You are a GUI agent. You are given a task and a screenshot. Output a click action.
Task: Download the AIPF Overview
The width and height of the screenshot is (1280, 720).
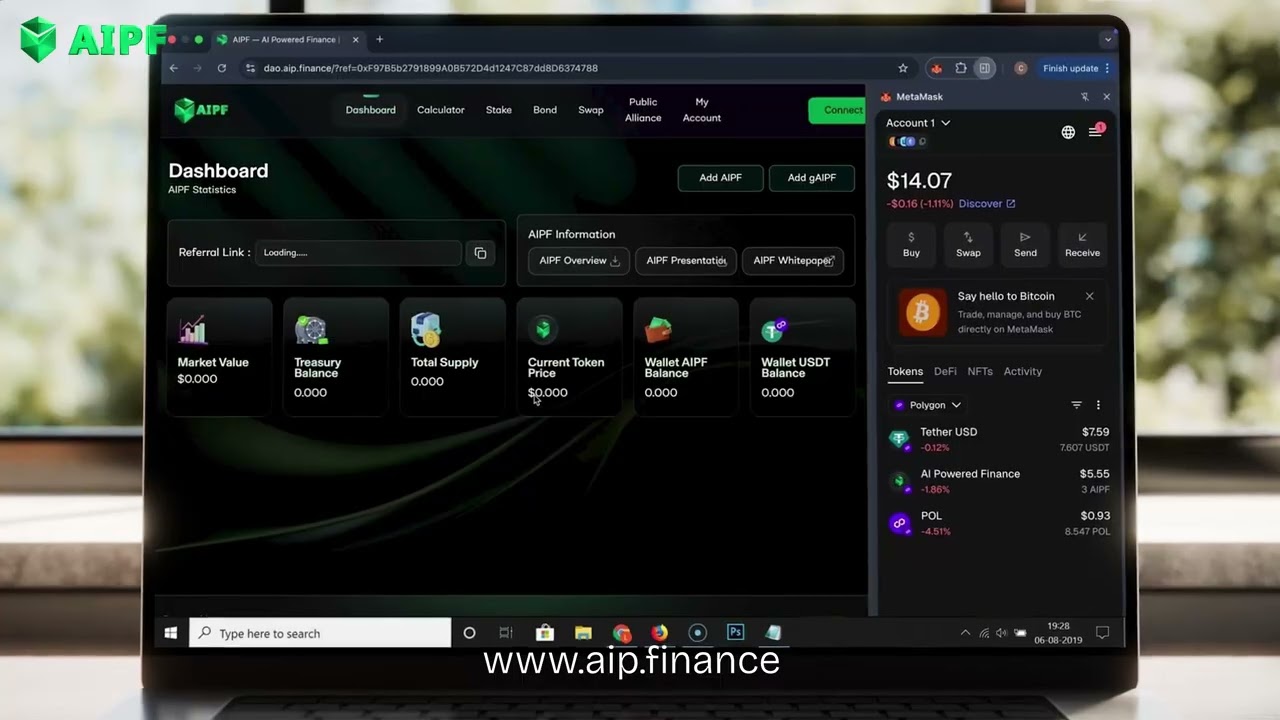(x=579, y=261)
